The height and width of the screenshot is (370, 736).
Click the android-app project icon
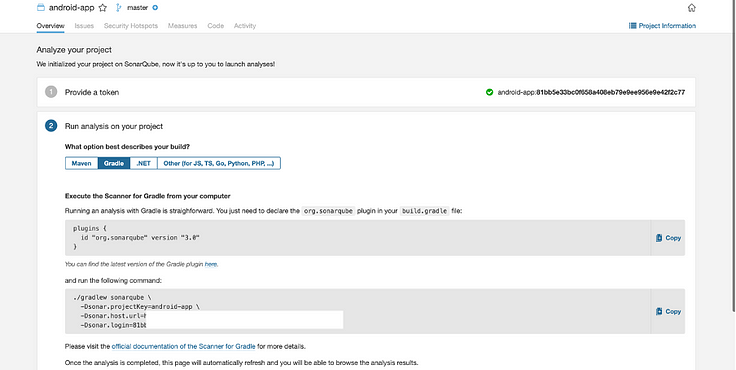point(41,8)
